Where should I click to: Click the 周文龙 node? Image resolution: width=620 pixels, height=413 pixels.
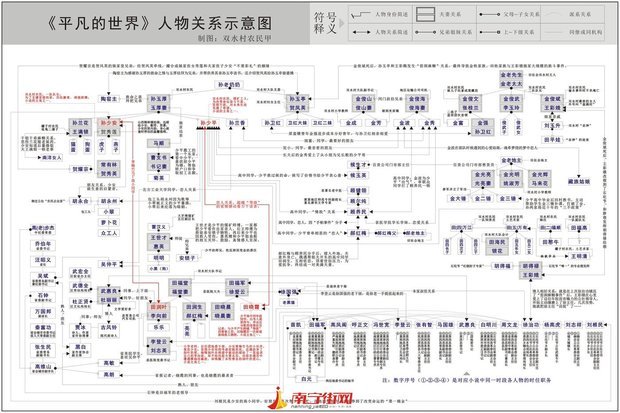(509, 325)
